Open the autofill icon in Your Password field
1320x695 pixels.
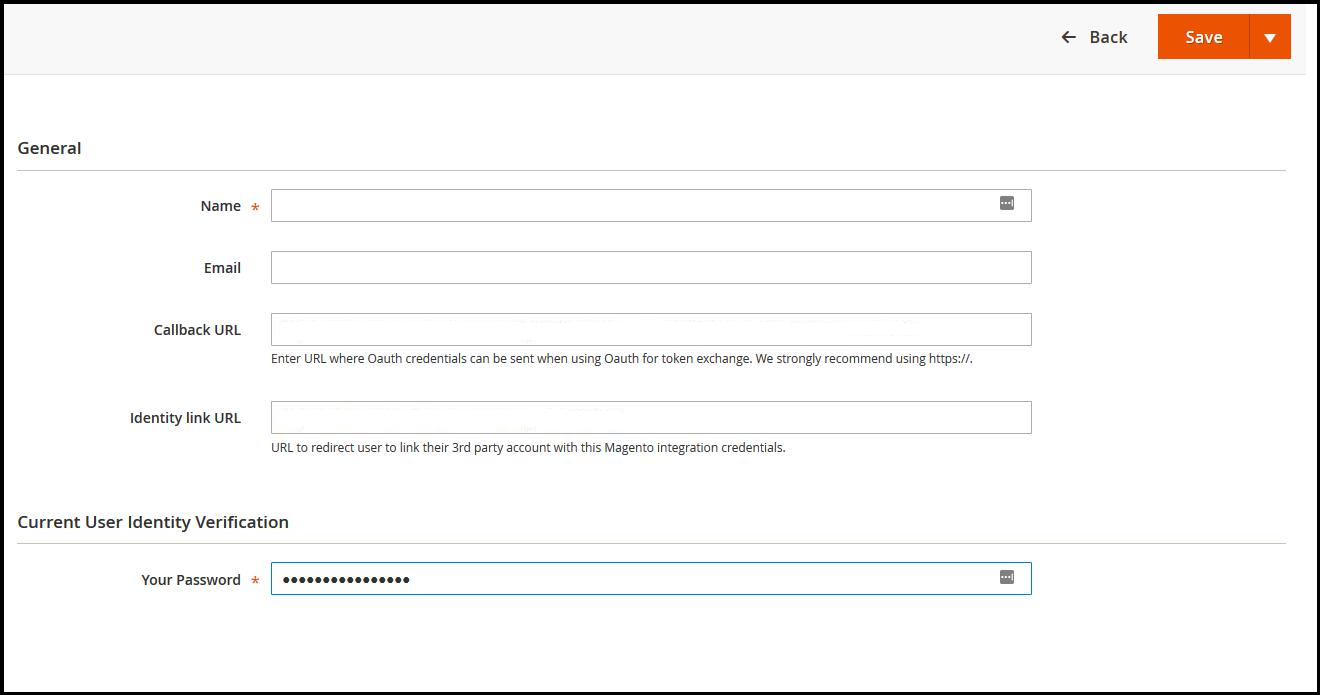1006,578
